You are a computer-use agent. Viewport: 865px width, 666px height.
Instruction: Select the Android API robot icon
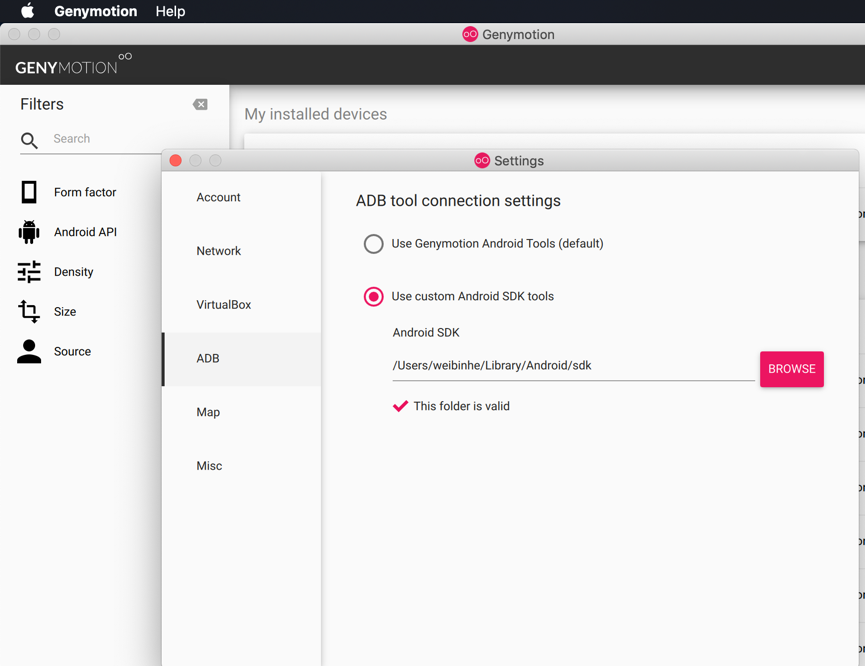click(x=29, y=232)
